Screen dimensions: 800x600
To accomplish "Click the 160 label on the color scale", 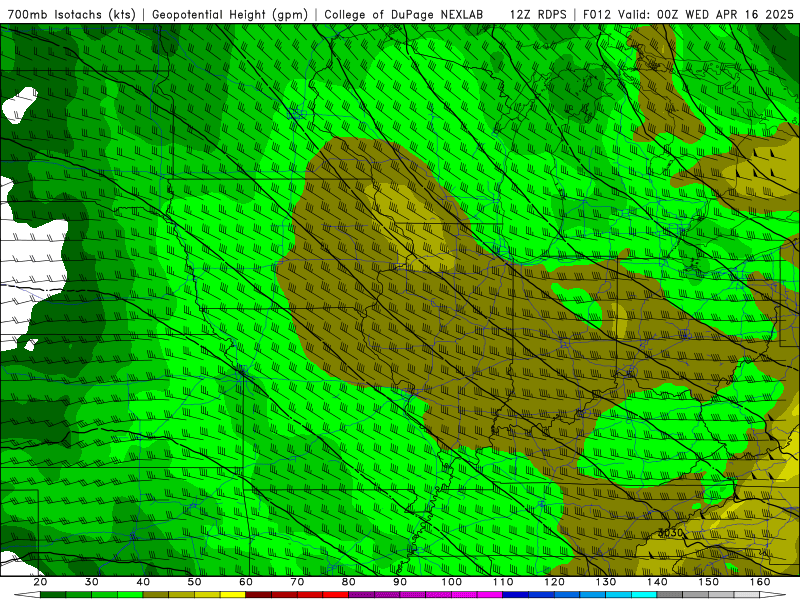I will point(760,582).
